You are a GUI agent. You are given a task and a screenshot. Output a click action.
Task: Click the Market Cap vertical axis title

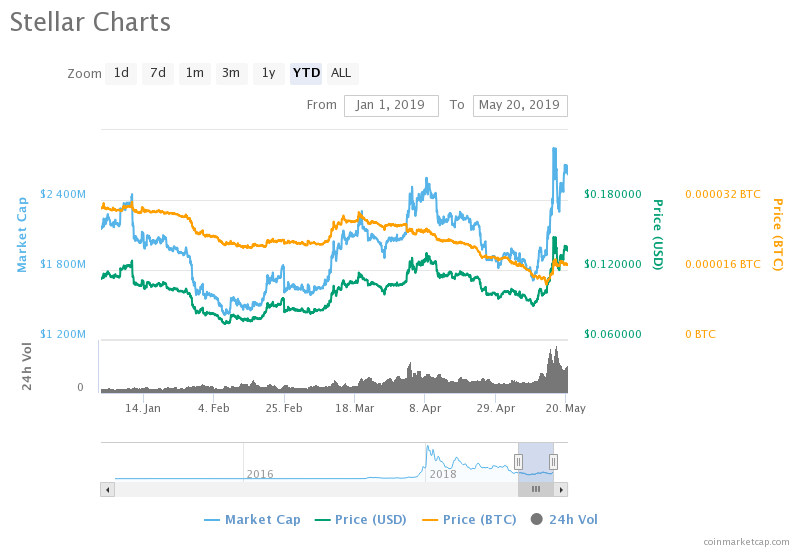22,235
